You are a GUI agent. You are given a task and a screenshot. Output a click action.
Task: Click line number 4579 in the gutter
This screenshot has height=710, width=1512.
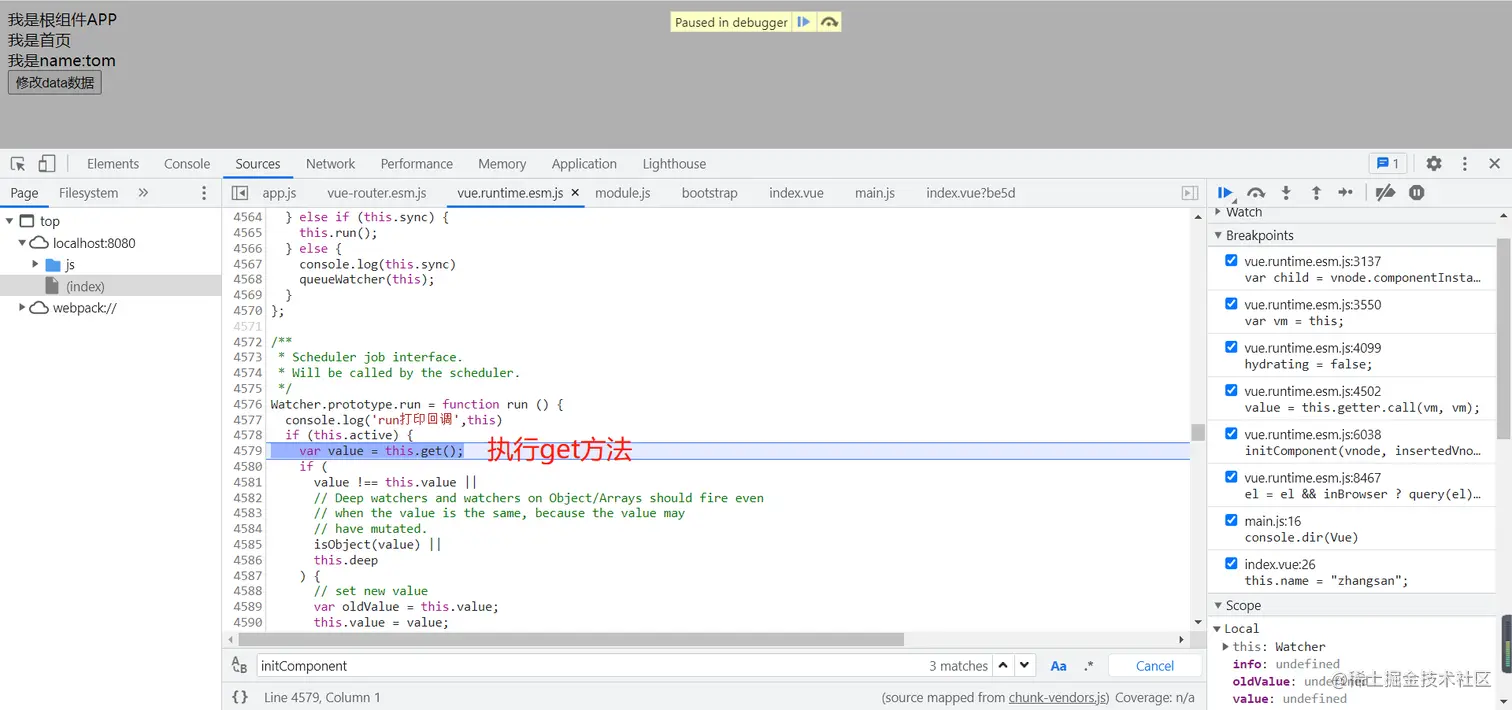point(247,451)
